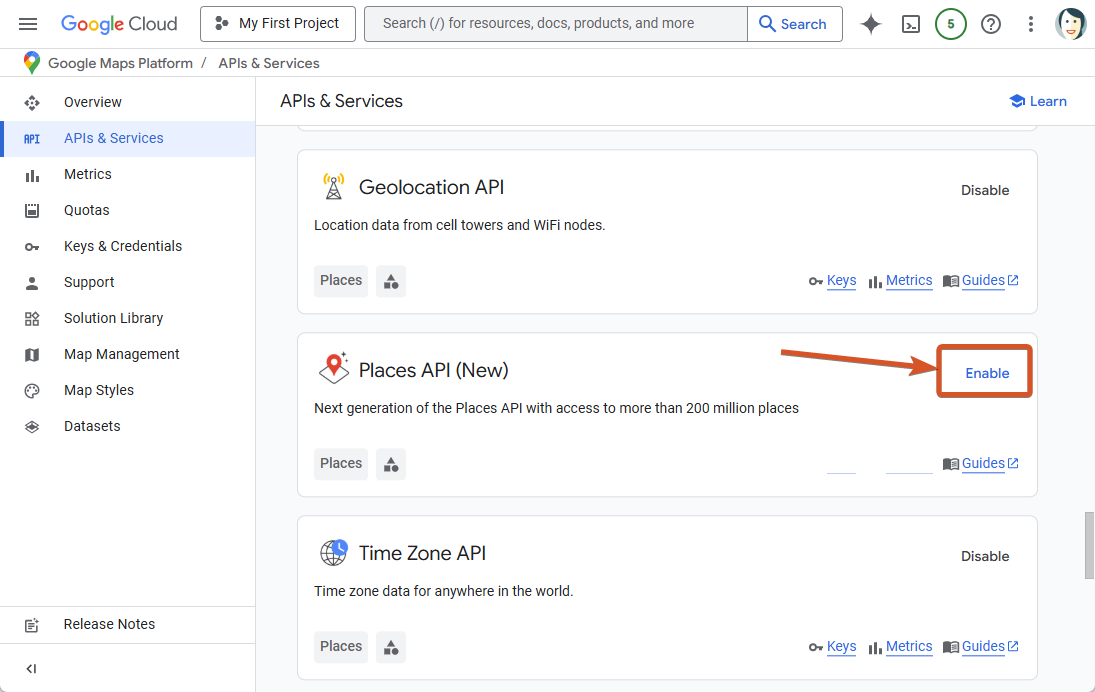The height and width of the screenshot is (692, 1095).
Task: Click shapes icon chip in Geolocation card
Action: (x=391, y=281)
